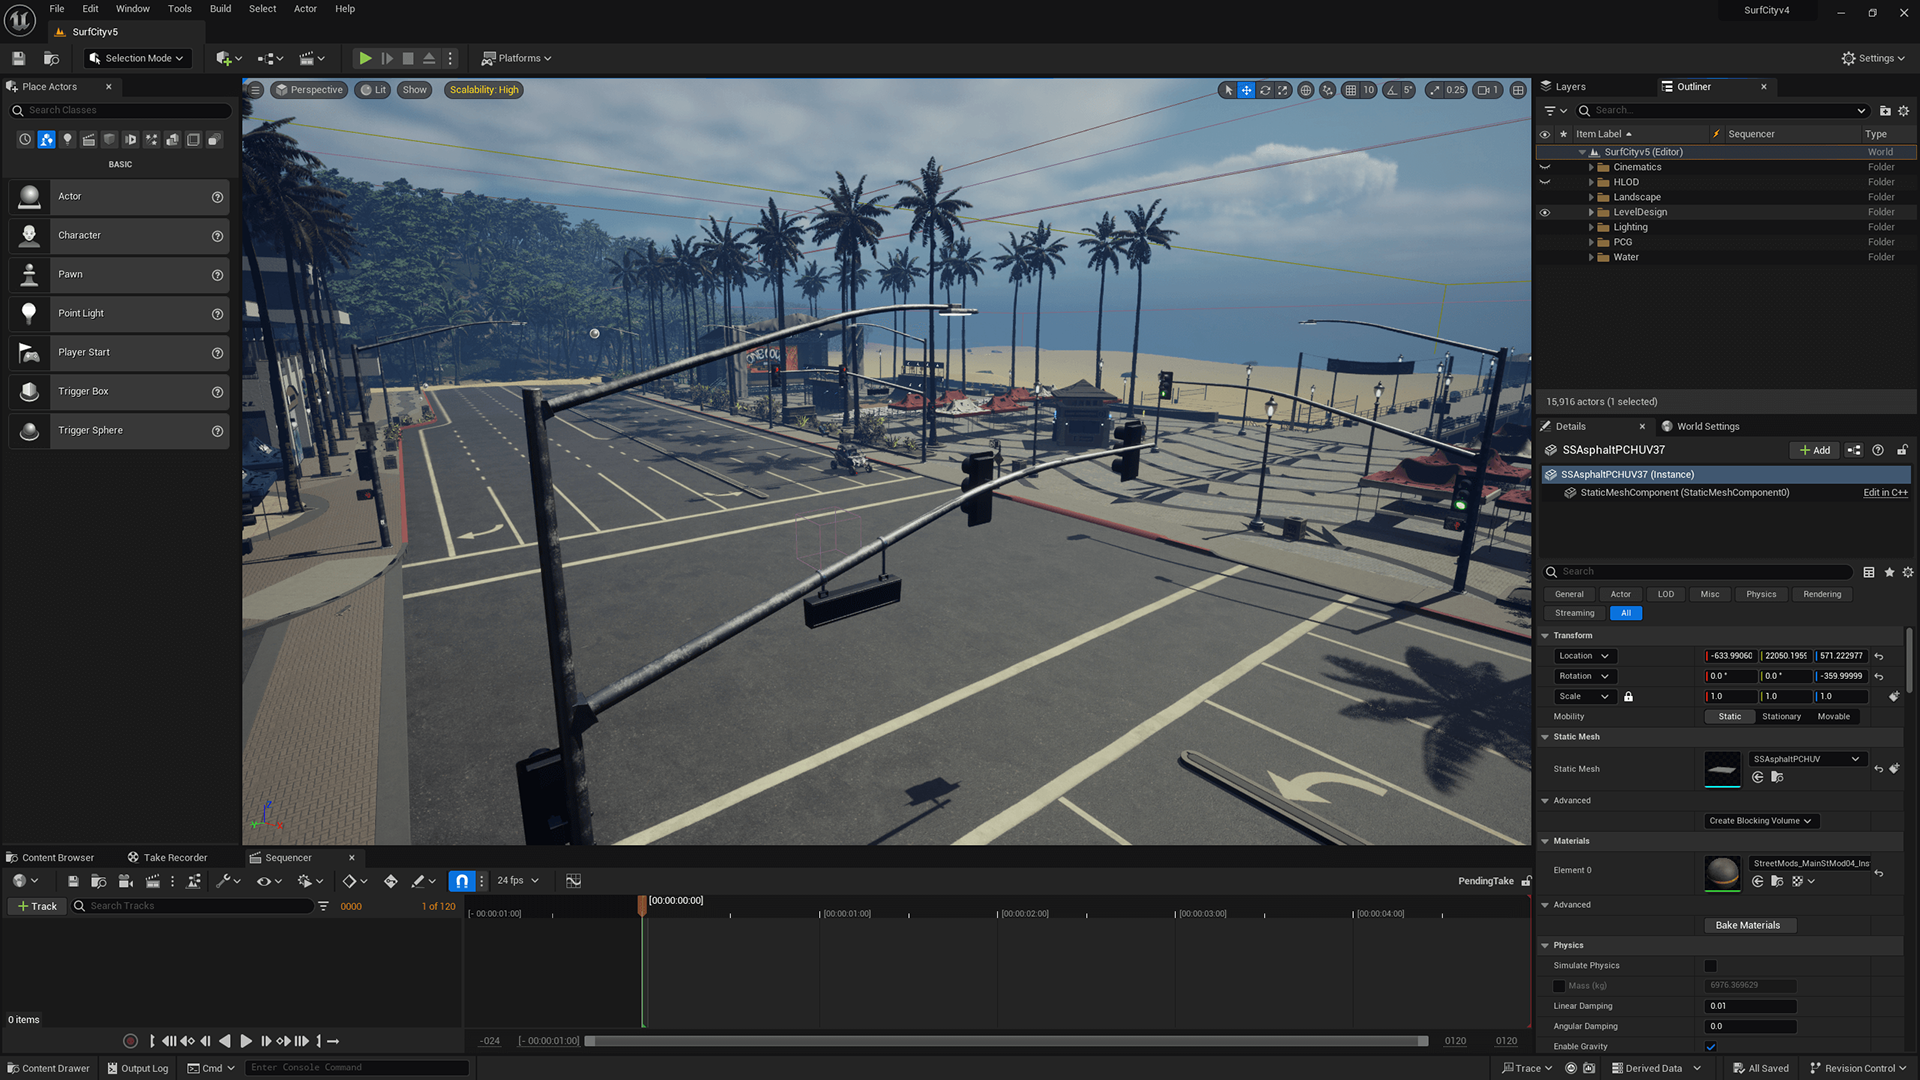Toggle the scale lock icon
Viewport: 1920px width, 1080px height.
click(x=1628, y=697)
